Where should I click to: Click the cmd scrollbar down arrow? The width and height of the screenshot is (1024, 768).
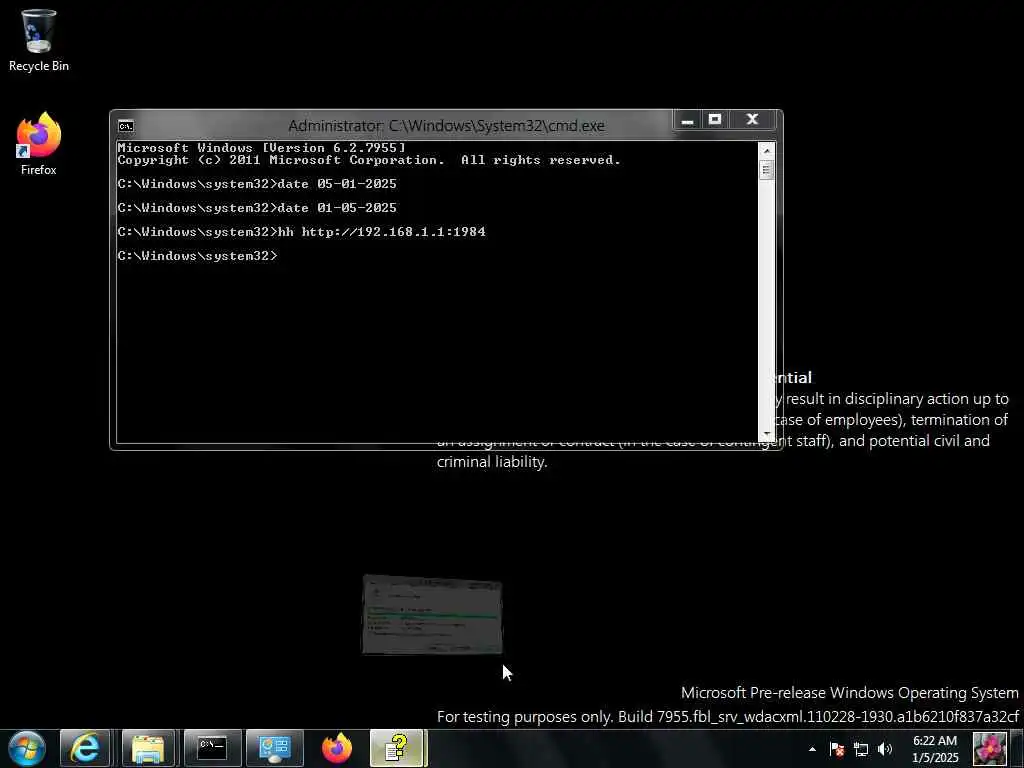tap(767, 434)
